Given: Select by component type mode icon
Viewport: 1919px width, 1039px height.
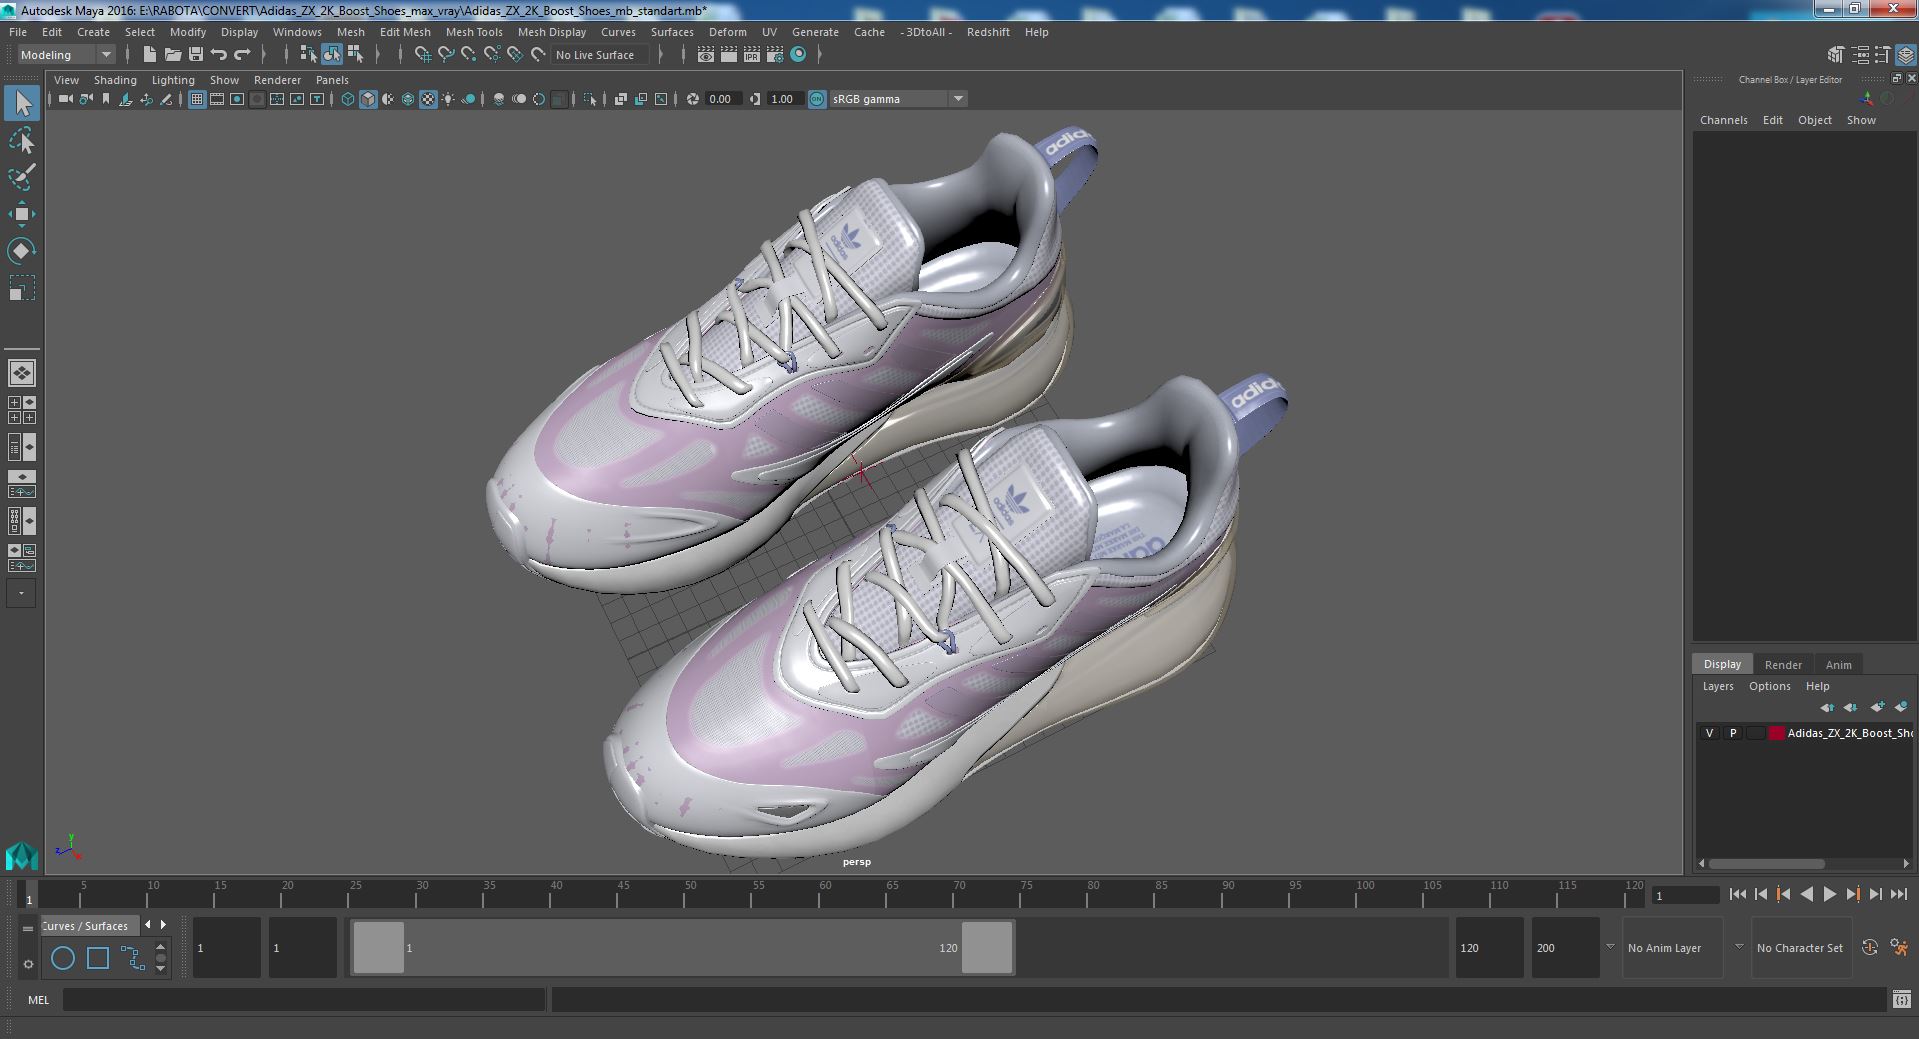Looking at the screenshot, I should tap(355, 55).
